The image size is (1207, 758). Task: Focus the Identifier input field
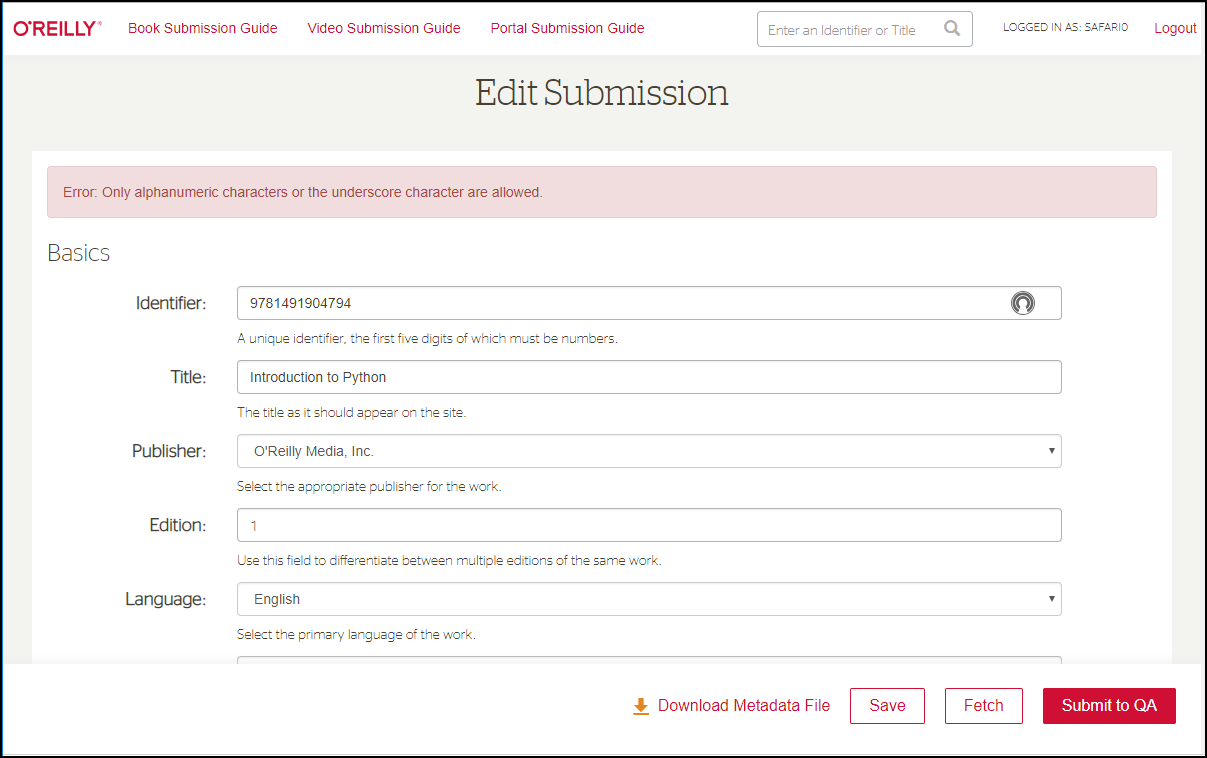click(649, 303)
